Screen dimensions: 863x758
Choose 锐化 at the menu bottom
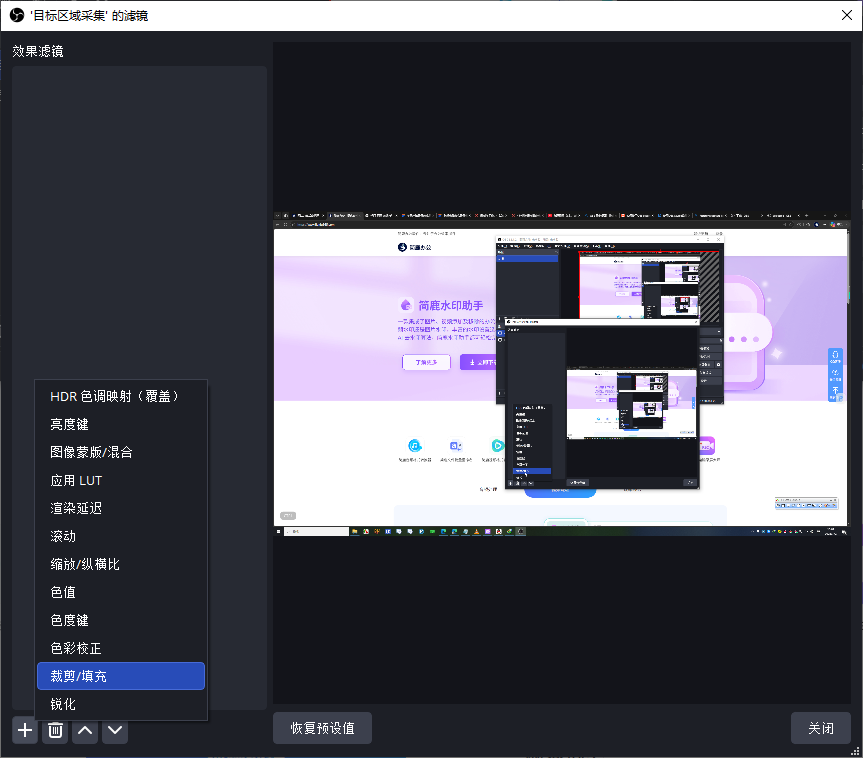pyautogui.click(x=121, y=704)
